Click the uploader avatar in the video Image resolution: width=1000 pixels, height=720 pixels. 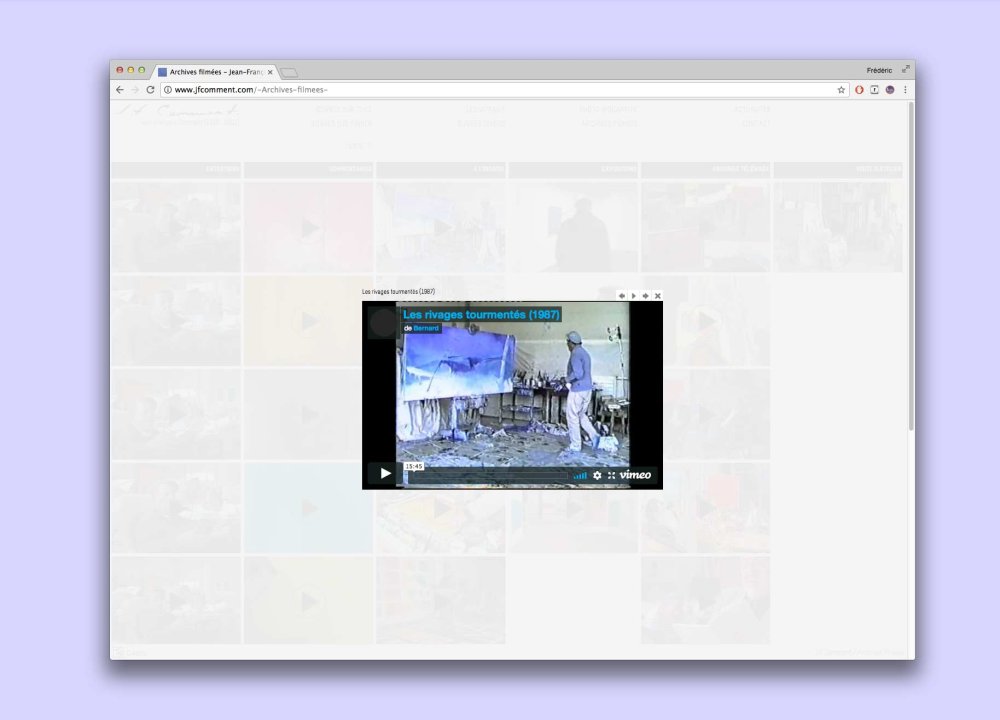383,323
